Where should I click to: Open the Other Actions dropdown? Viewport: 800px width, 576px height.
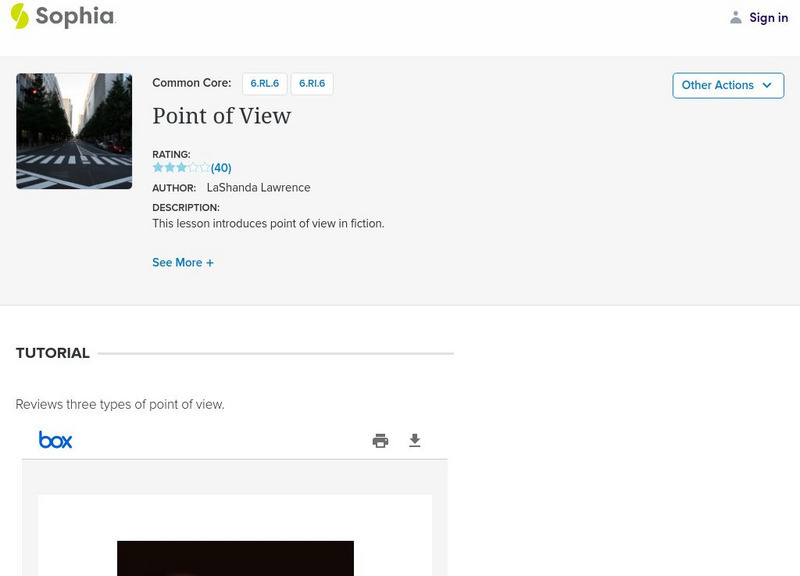pos(727,85)
